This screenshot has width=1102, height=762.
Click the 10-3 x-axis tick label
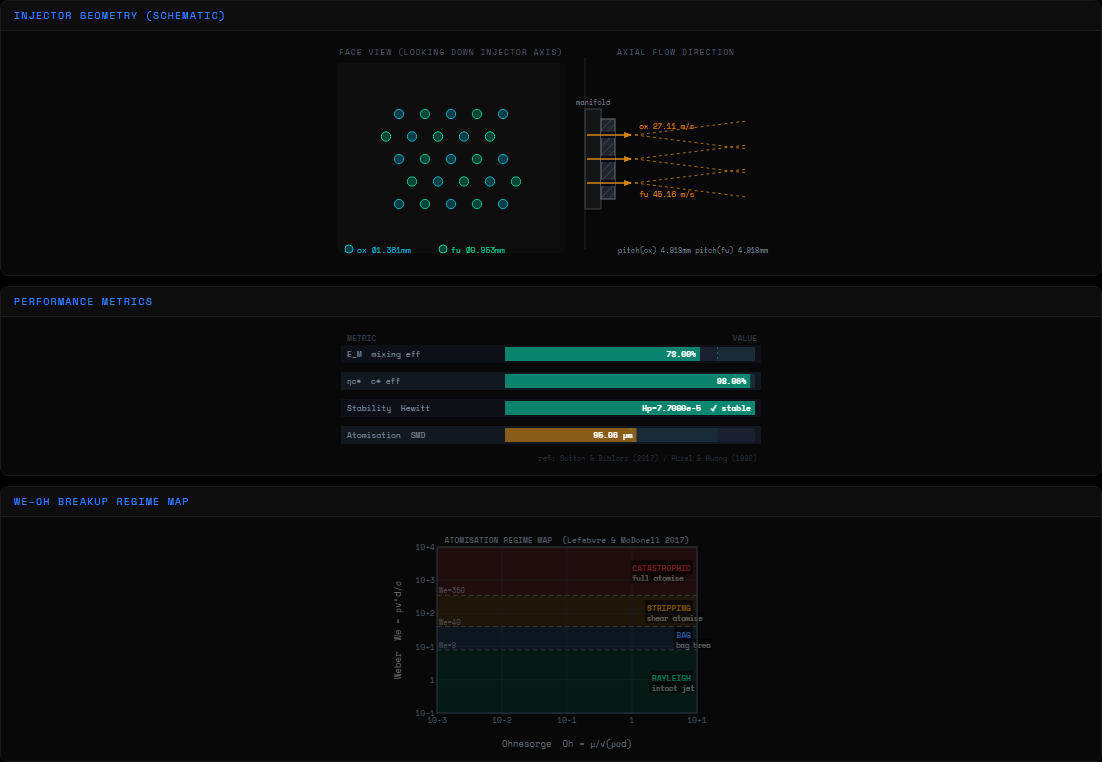[x=437, y=720]
